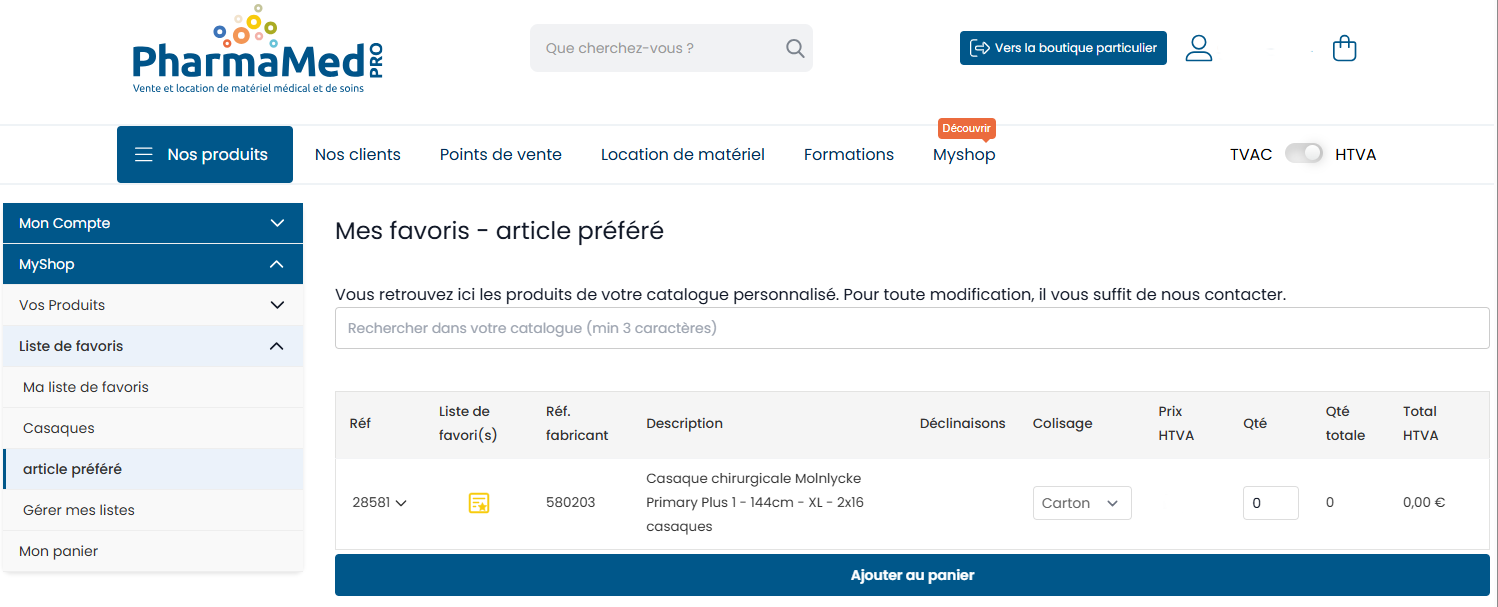1498x607 pixels.
Task: Open the Carton colisage dropdown
Action: tap(1081, 503)
